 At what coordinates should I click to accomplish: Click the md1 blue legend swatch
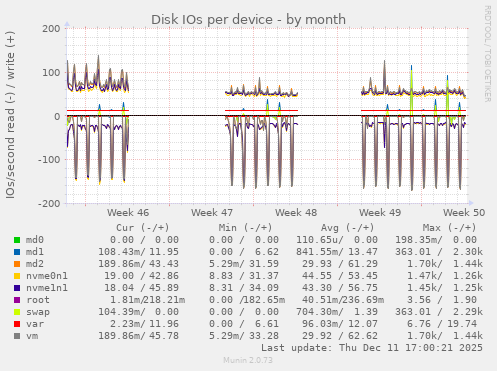point(17,252)
